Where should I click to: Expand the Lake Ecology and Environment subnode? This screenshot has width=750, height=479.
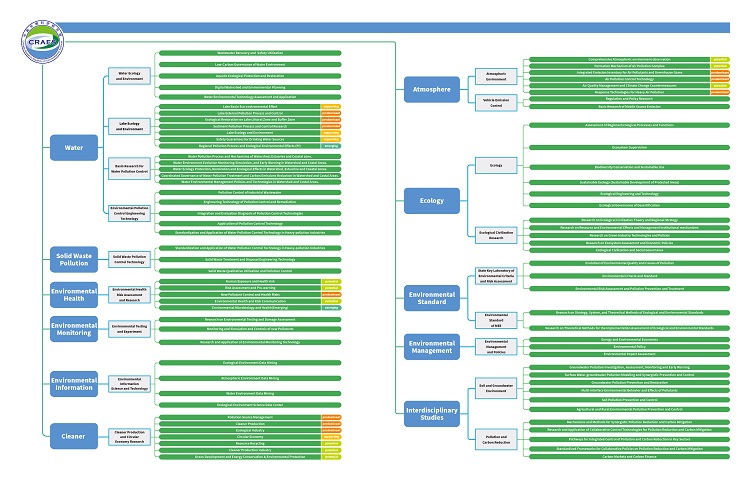point(129,126)
